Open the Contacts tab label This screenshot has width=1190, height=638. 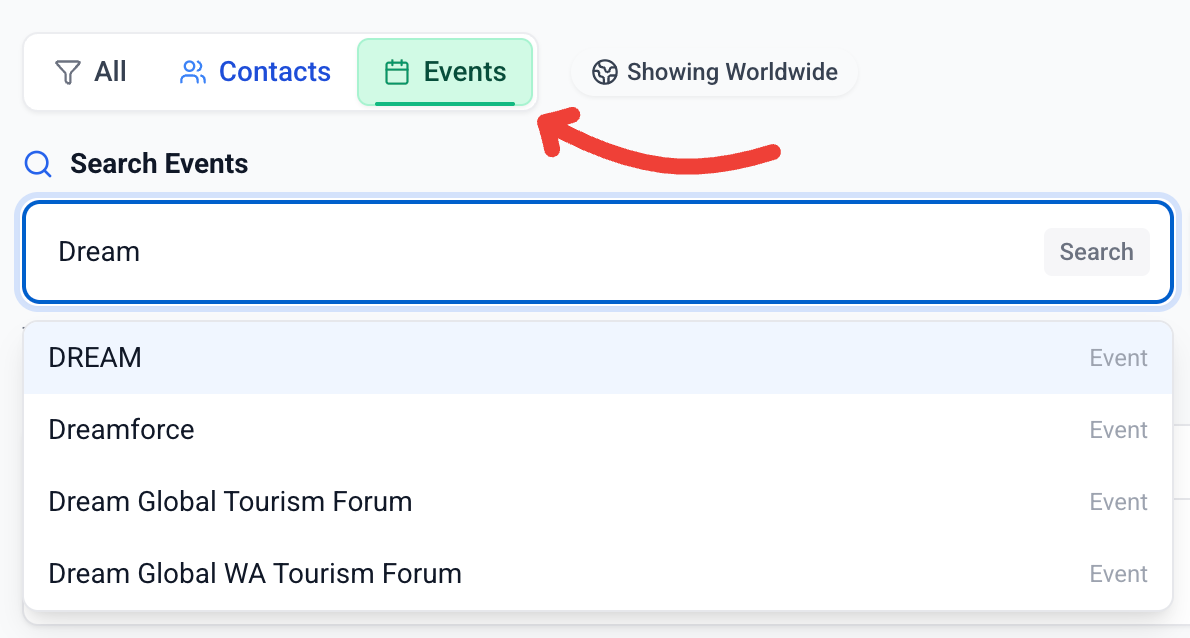tap(274, 72)
